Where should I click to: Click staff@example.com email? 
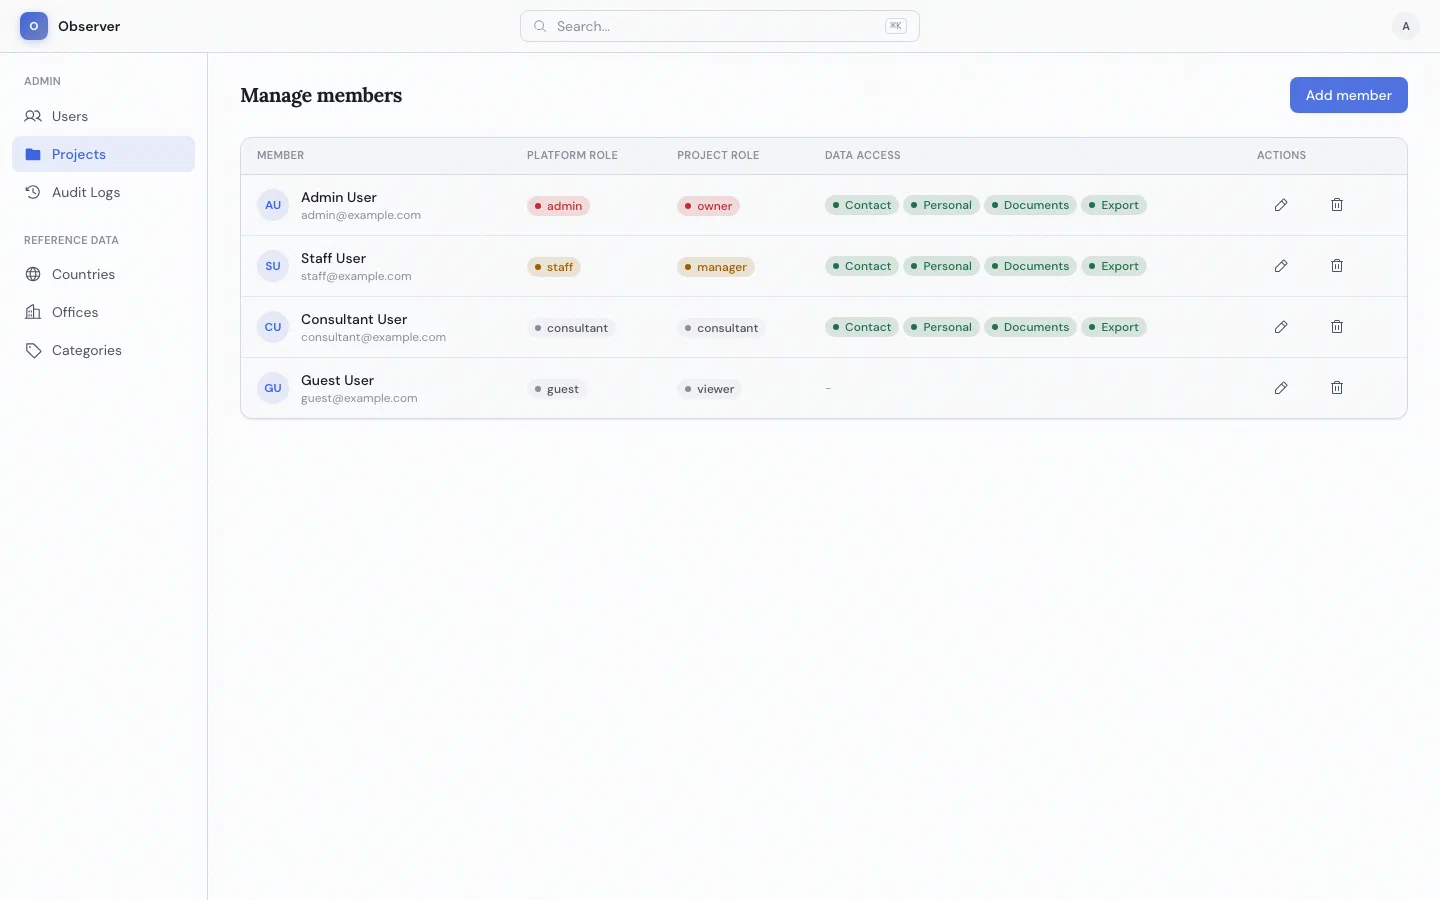tap(356, 276)
